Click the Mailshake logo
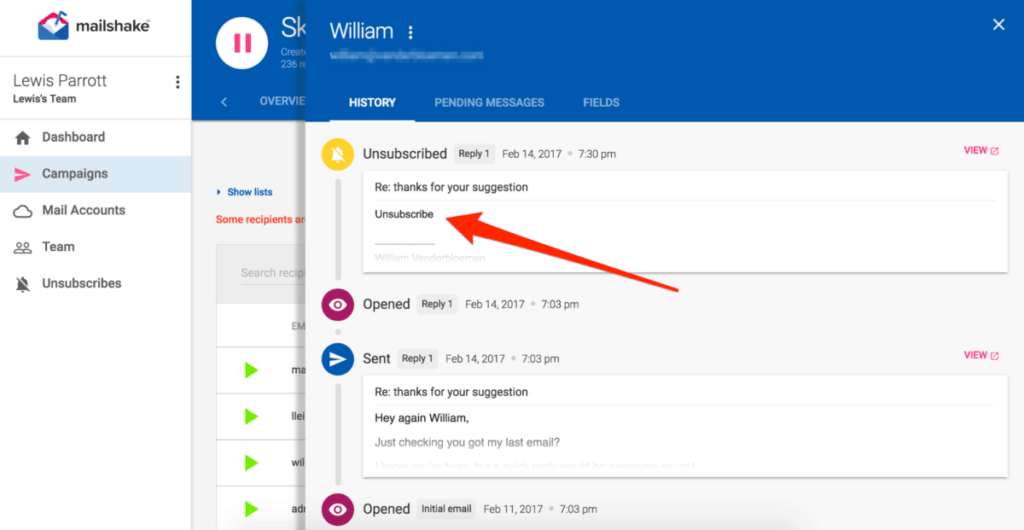Image resolution: width=1024 pixels, height=530 pixels. coord(95,26)
